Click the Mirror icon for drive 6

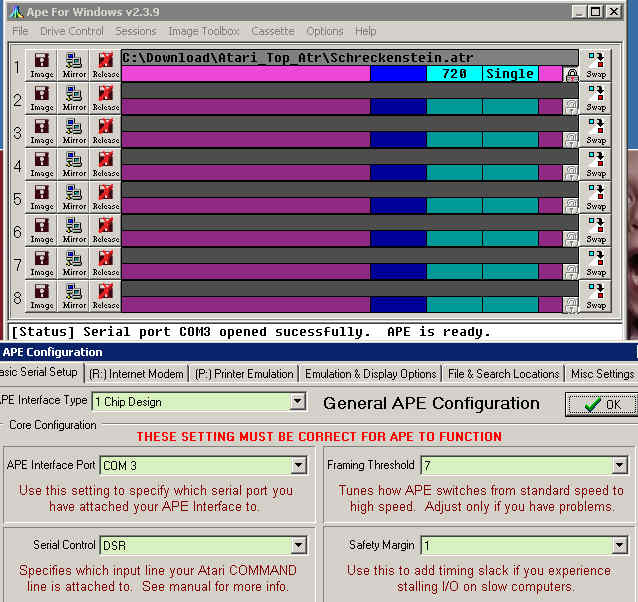[73, 230]
